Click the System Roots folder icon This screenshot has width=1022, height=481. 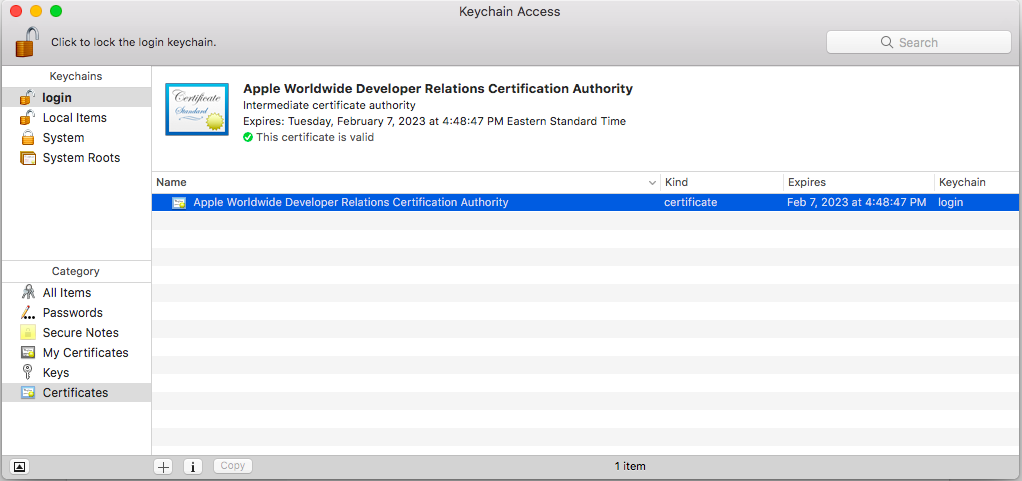click(28, 158)
